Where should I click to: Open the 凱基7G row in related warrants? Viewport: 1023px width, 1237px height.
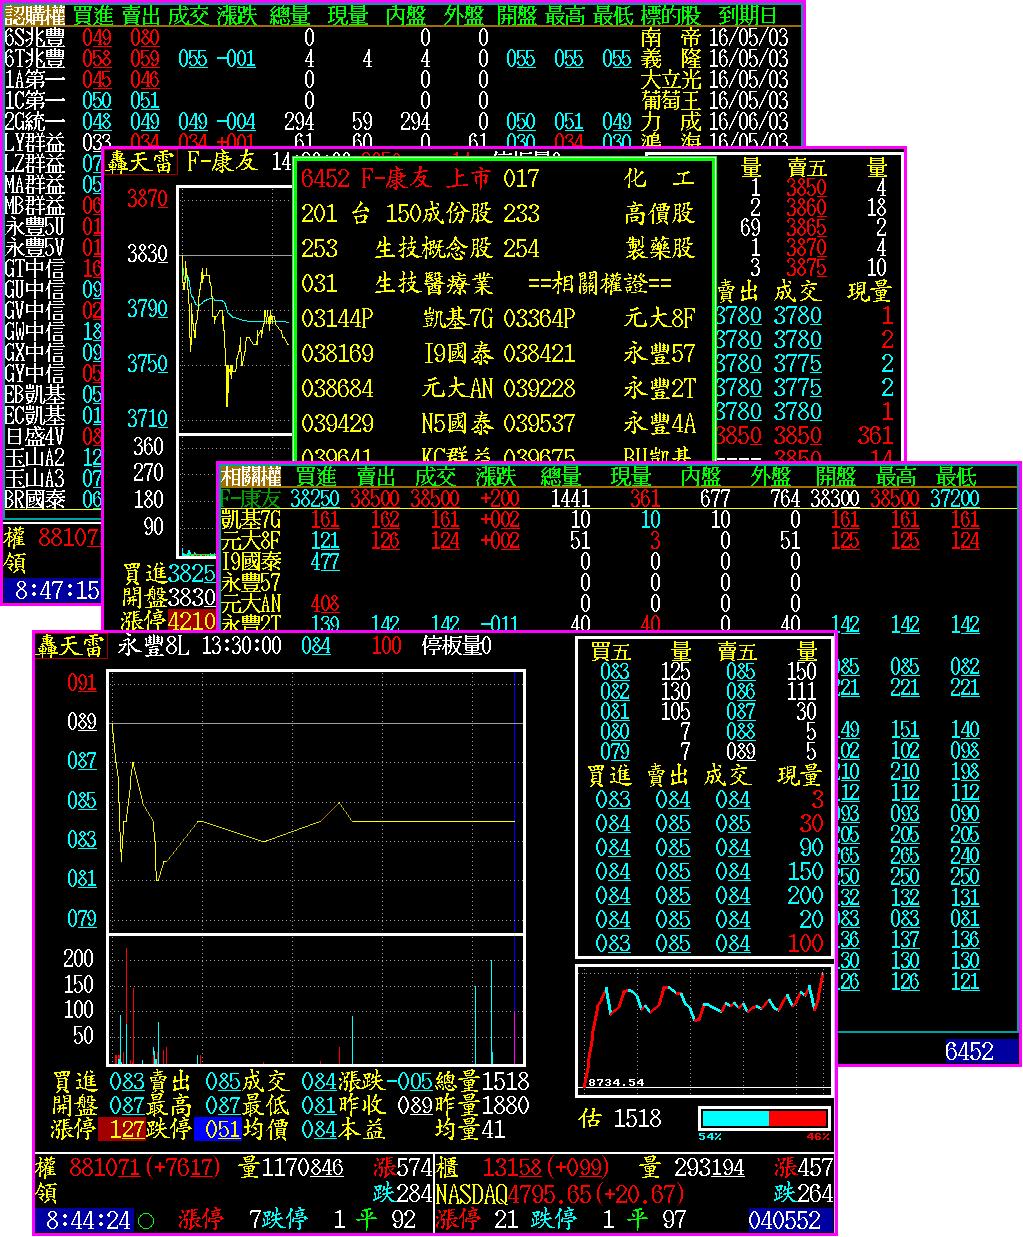[x=251, y=520]
